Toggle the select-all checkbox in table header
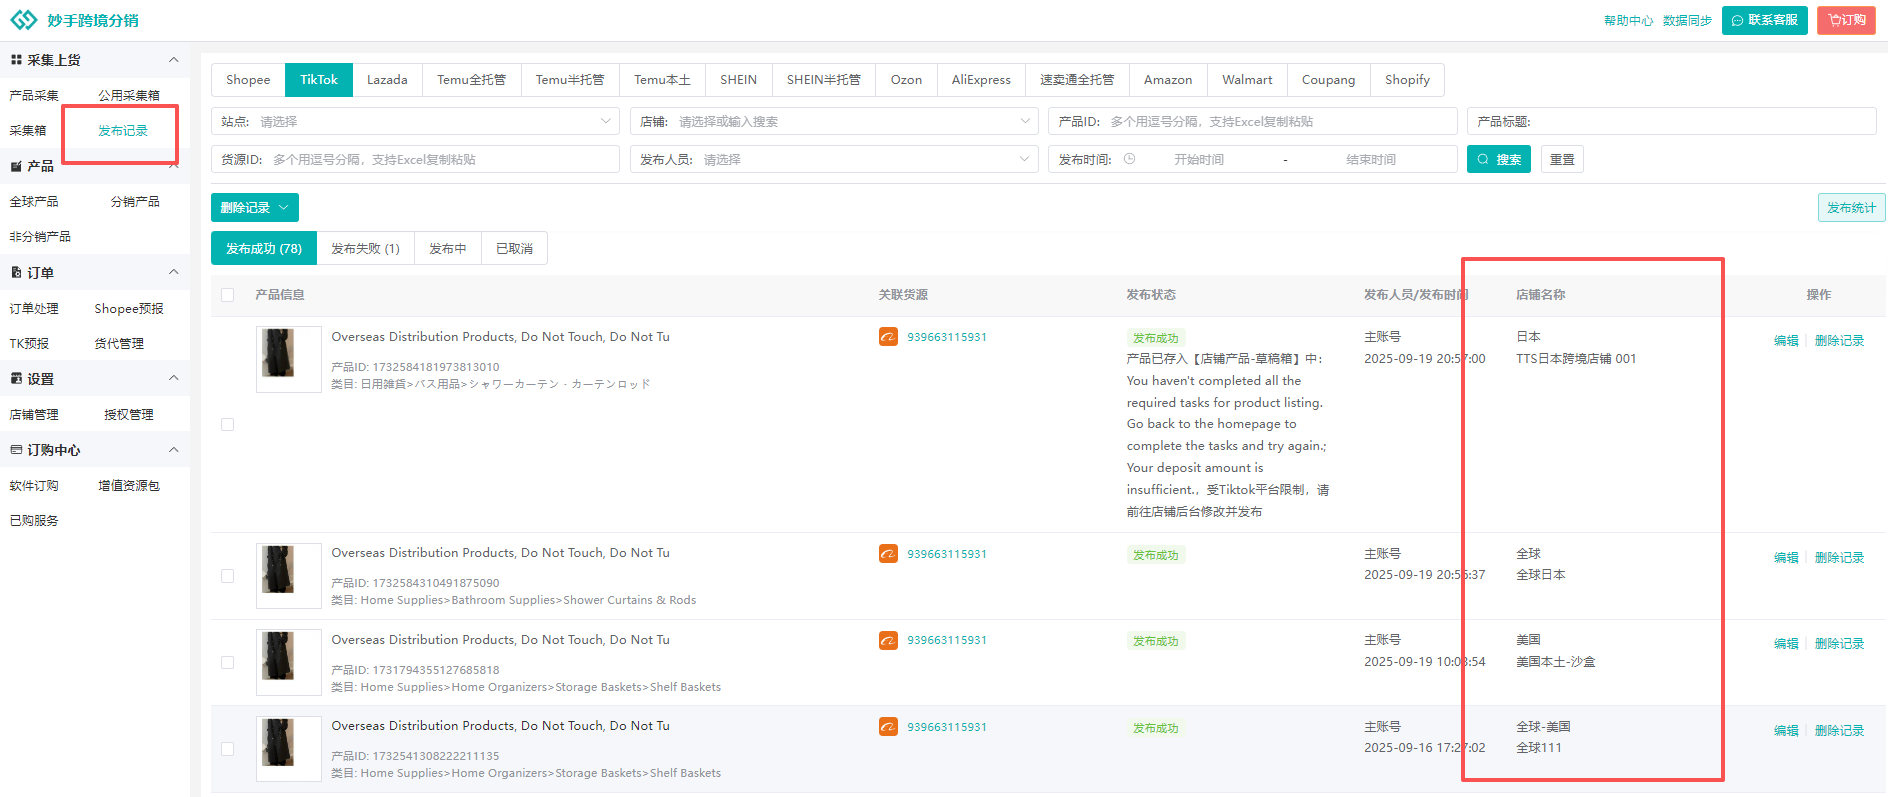 click(x=228, y=295)
